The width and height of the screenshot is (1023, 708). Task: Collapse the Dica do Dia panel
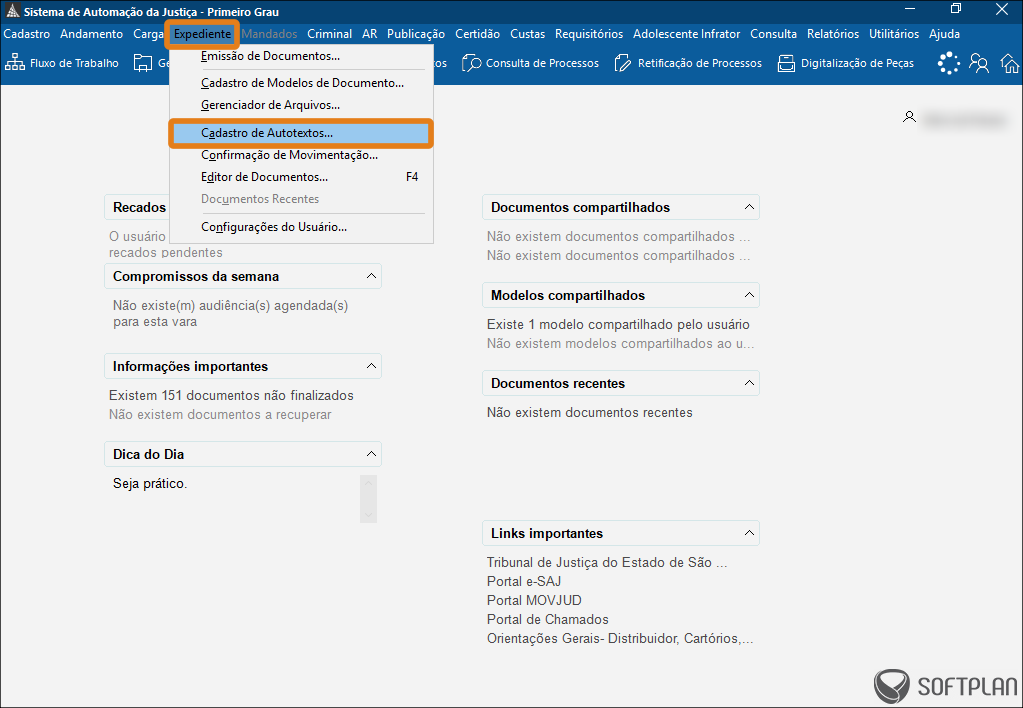coord(371,454)
